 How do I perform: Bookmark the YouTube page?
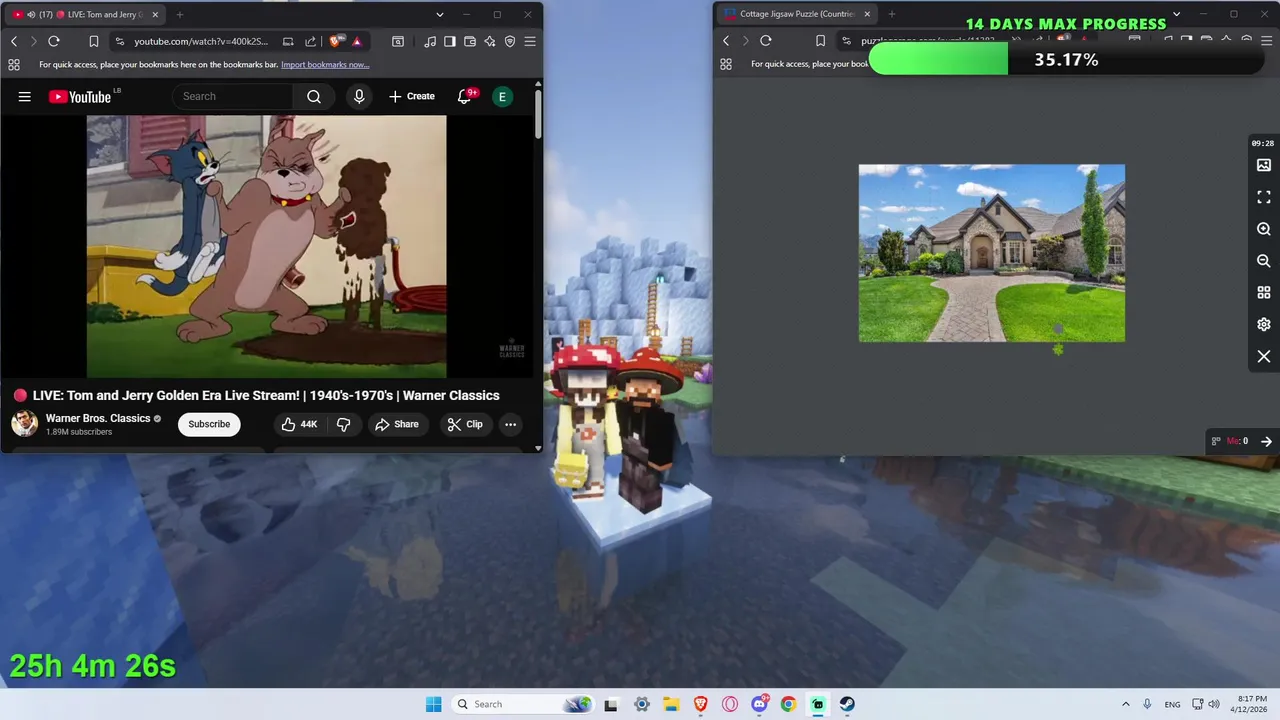[x=93, y=41]
